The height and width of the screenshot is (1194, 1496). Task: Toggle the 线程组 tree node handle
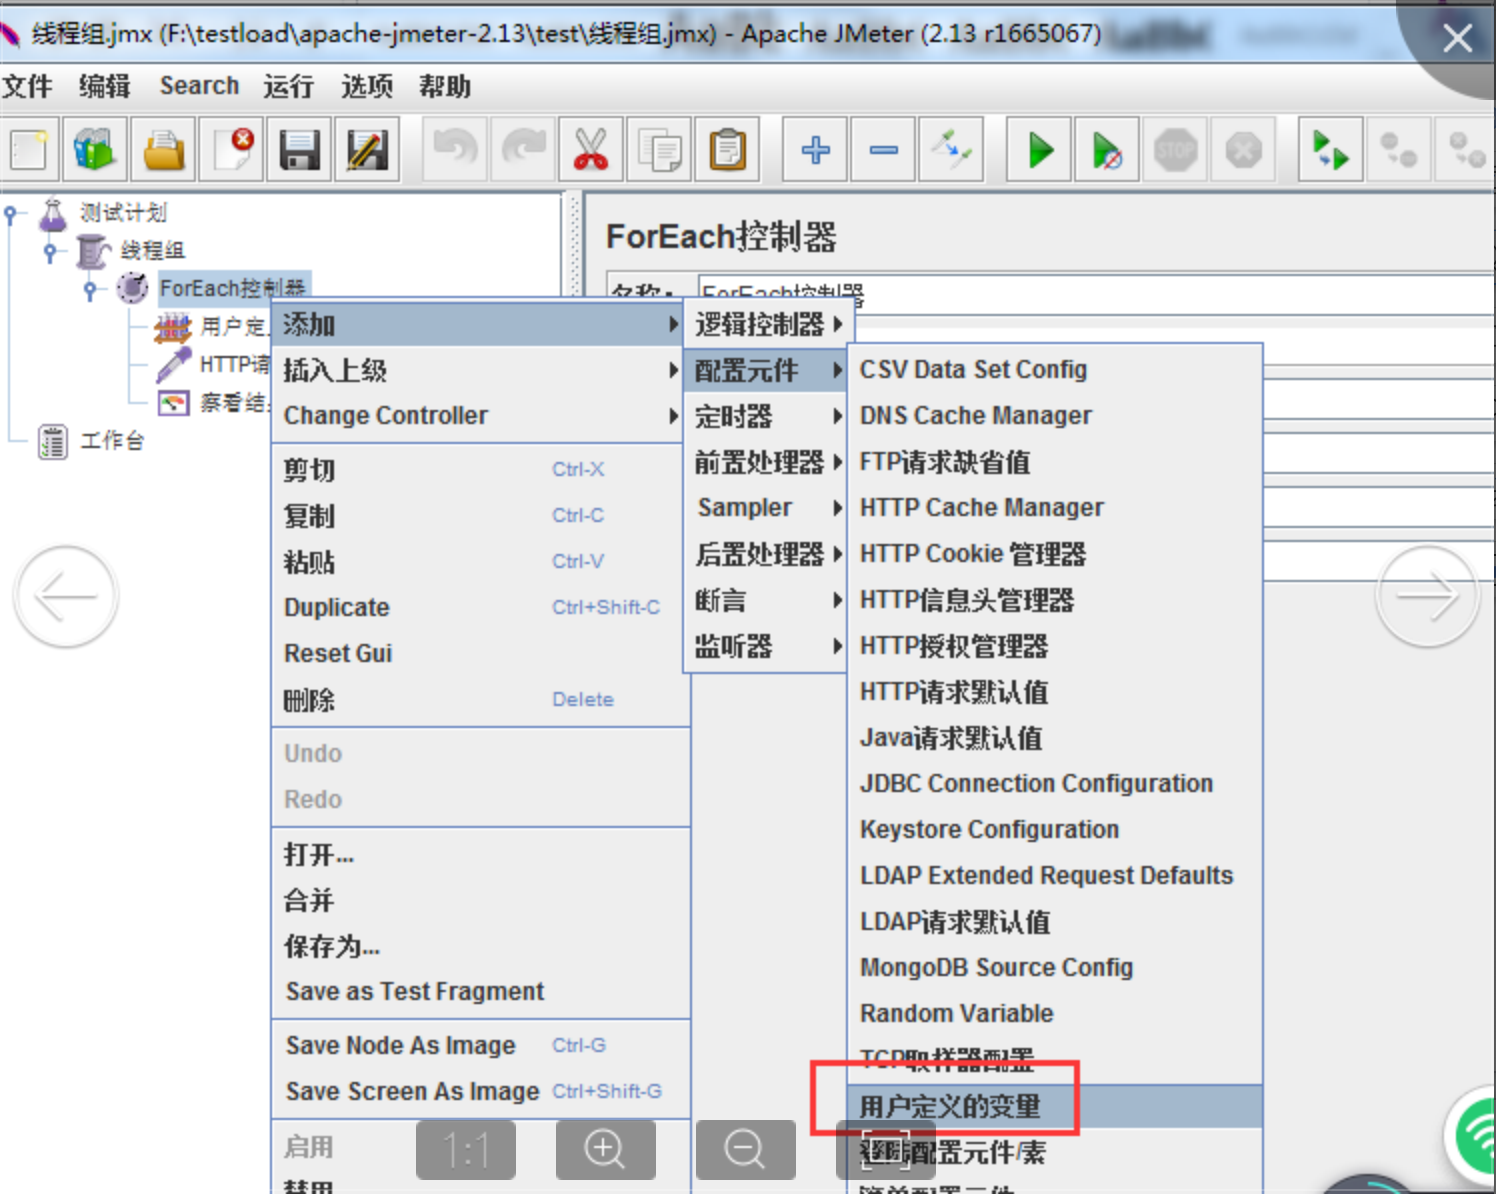[x=50, y=252]
